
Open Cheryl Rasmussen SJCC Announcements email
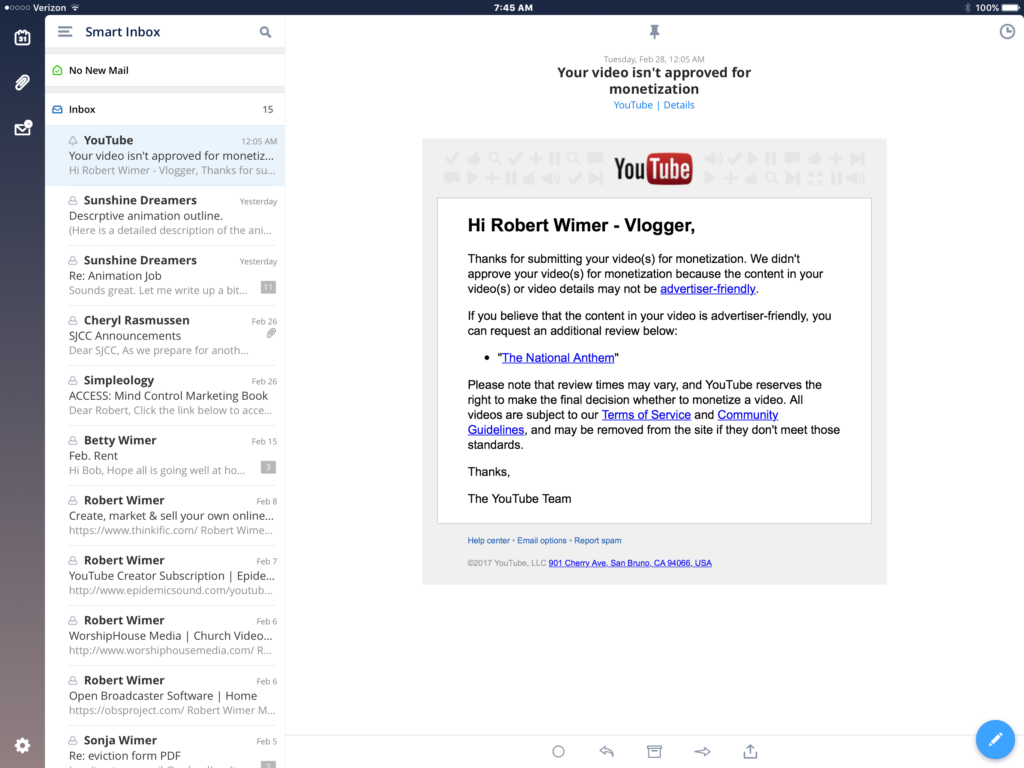[x=165, y=336]
